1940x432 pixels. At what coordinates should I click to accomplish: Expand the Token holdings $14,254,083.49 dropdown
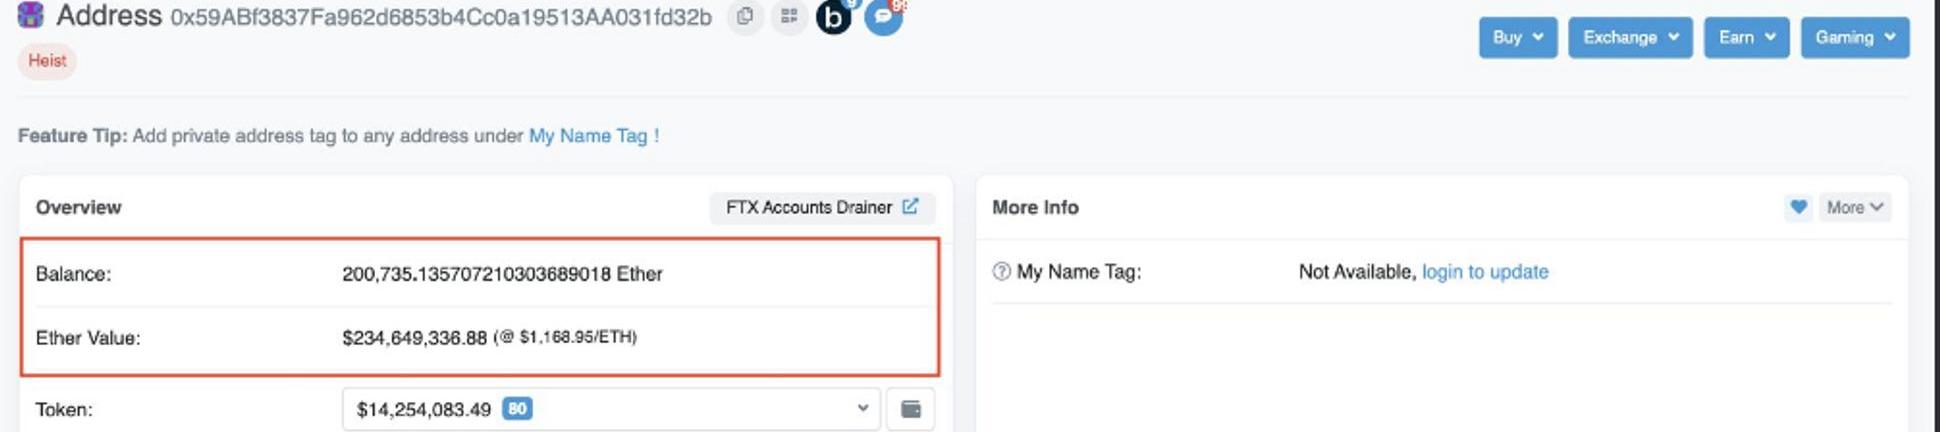611,409
